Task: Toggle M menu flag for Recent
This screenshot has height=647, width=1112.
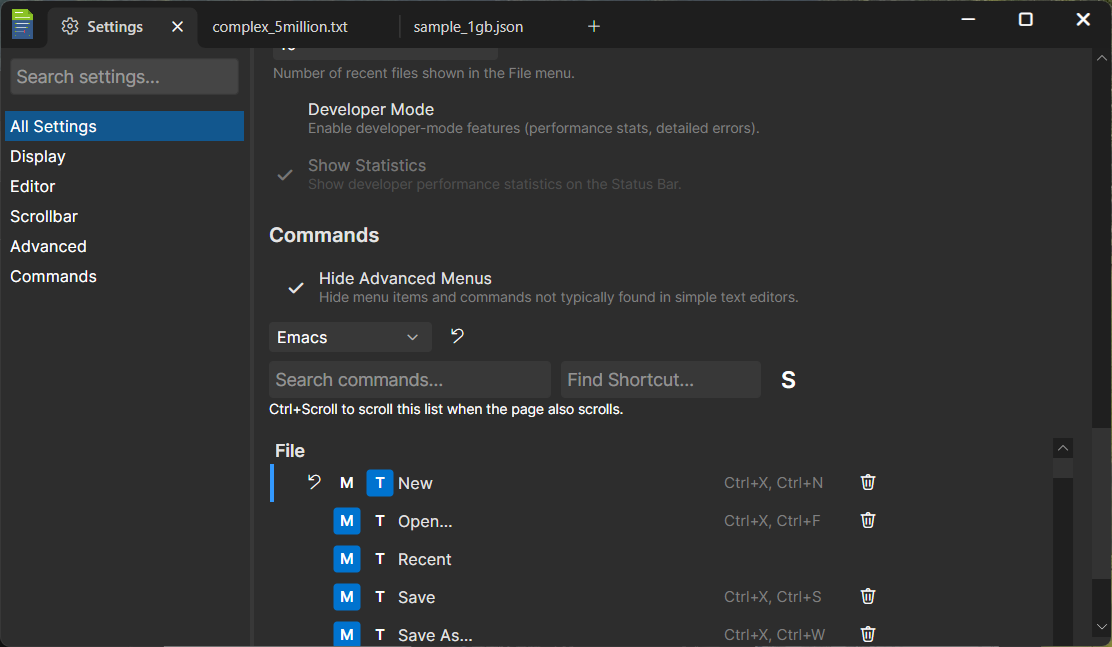Action: tap(347, 559)
